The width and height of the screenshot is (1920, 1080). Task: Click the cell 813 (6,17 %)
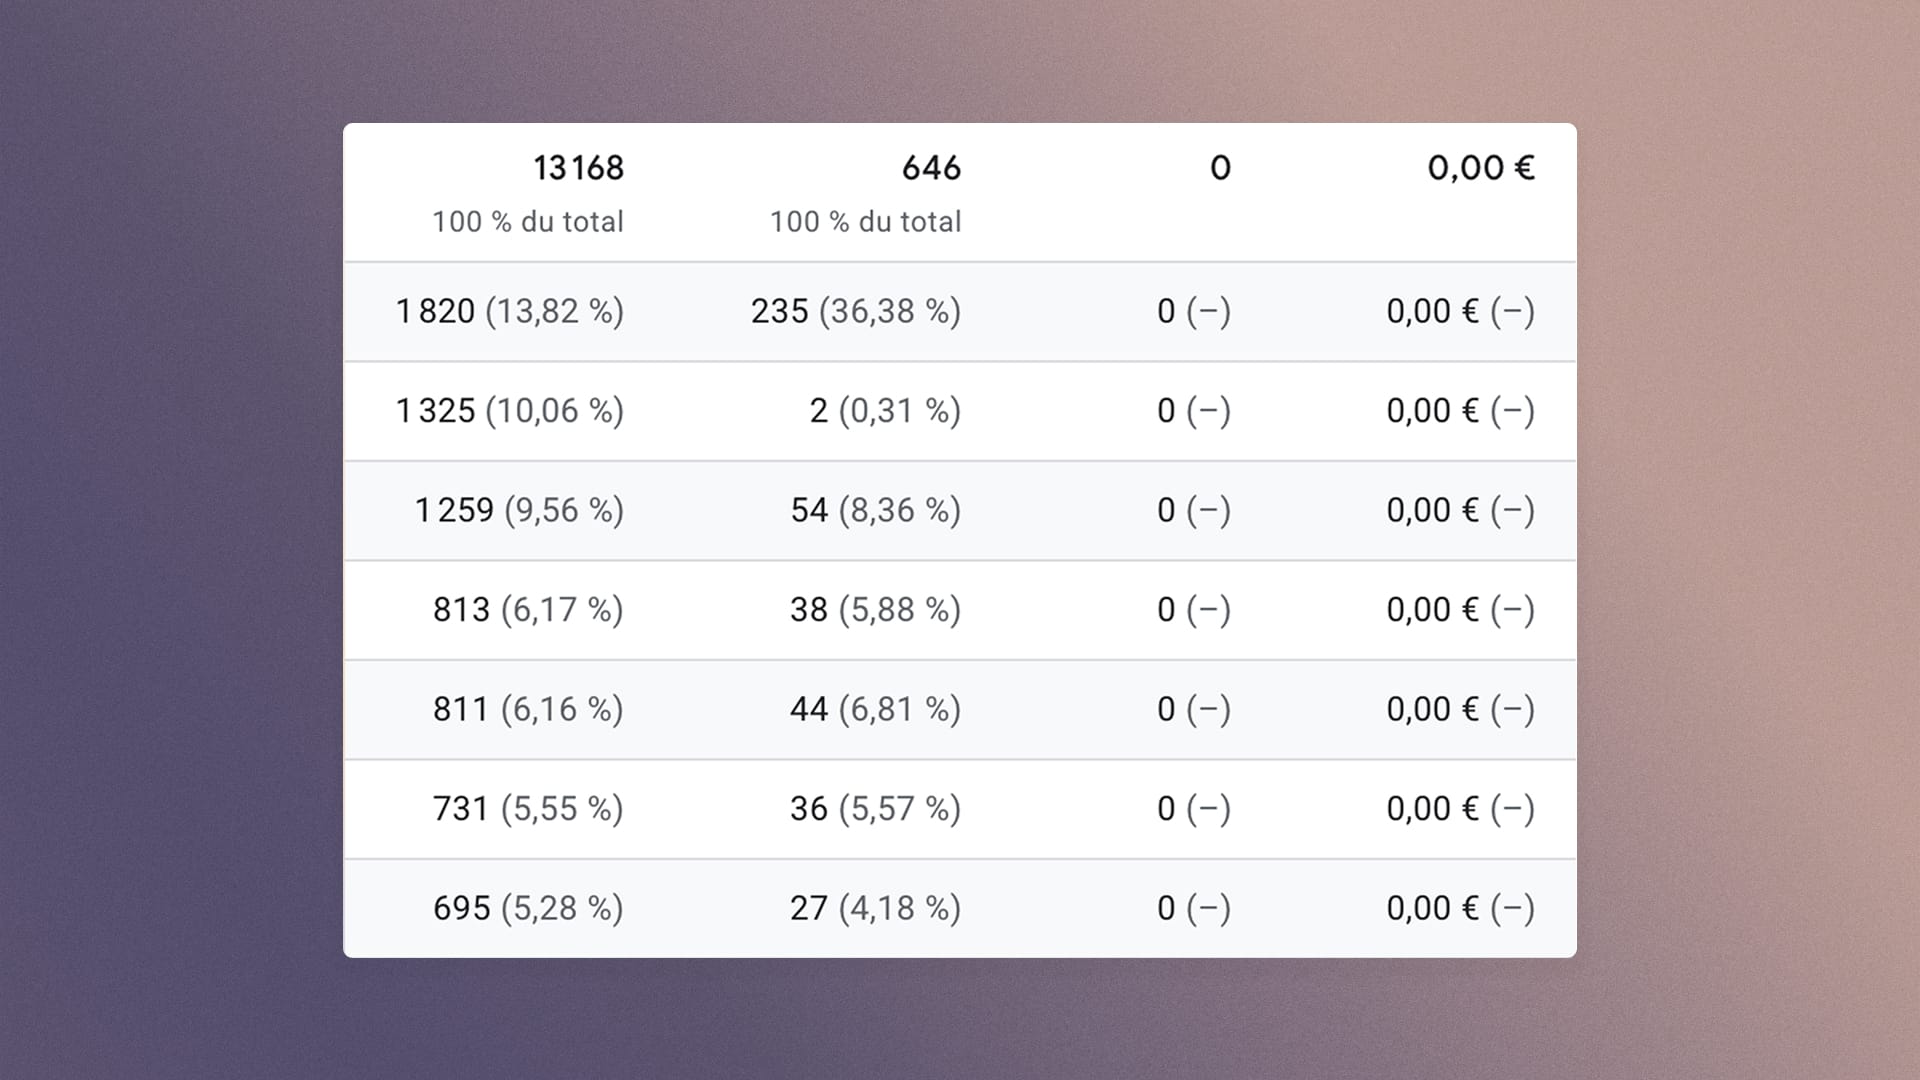528,609
